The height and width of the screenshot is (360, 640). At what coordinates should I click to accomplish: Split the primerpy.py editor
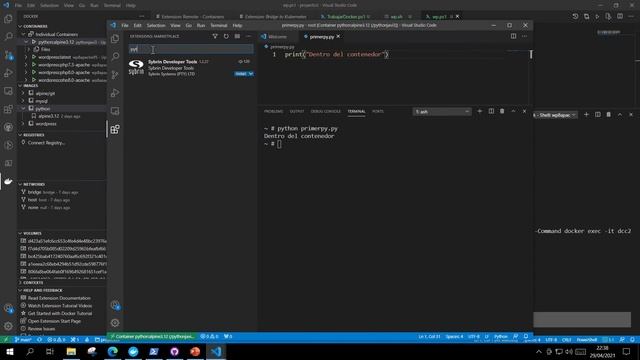point(513,36)
